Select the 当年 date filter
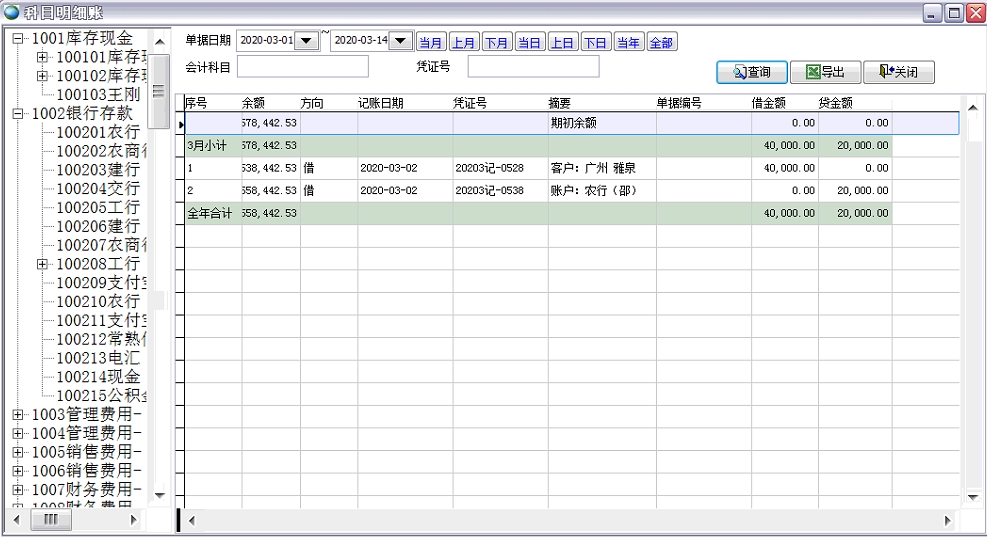Image resolution: width=987 pixels, height=538 pixels. click(628, 42)
